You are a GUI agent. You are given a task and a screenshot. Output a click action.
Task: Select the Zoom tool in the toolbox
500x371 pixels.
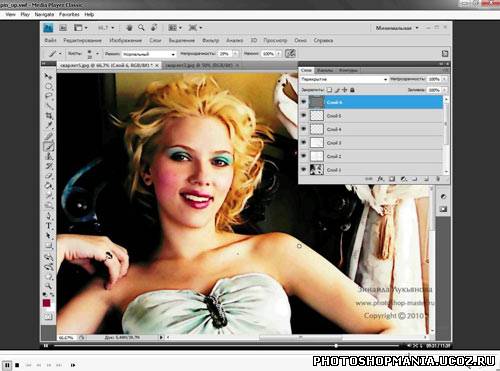tap(49, 286)
